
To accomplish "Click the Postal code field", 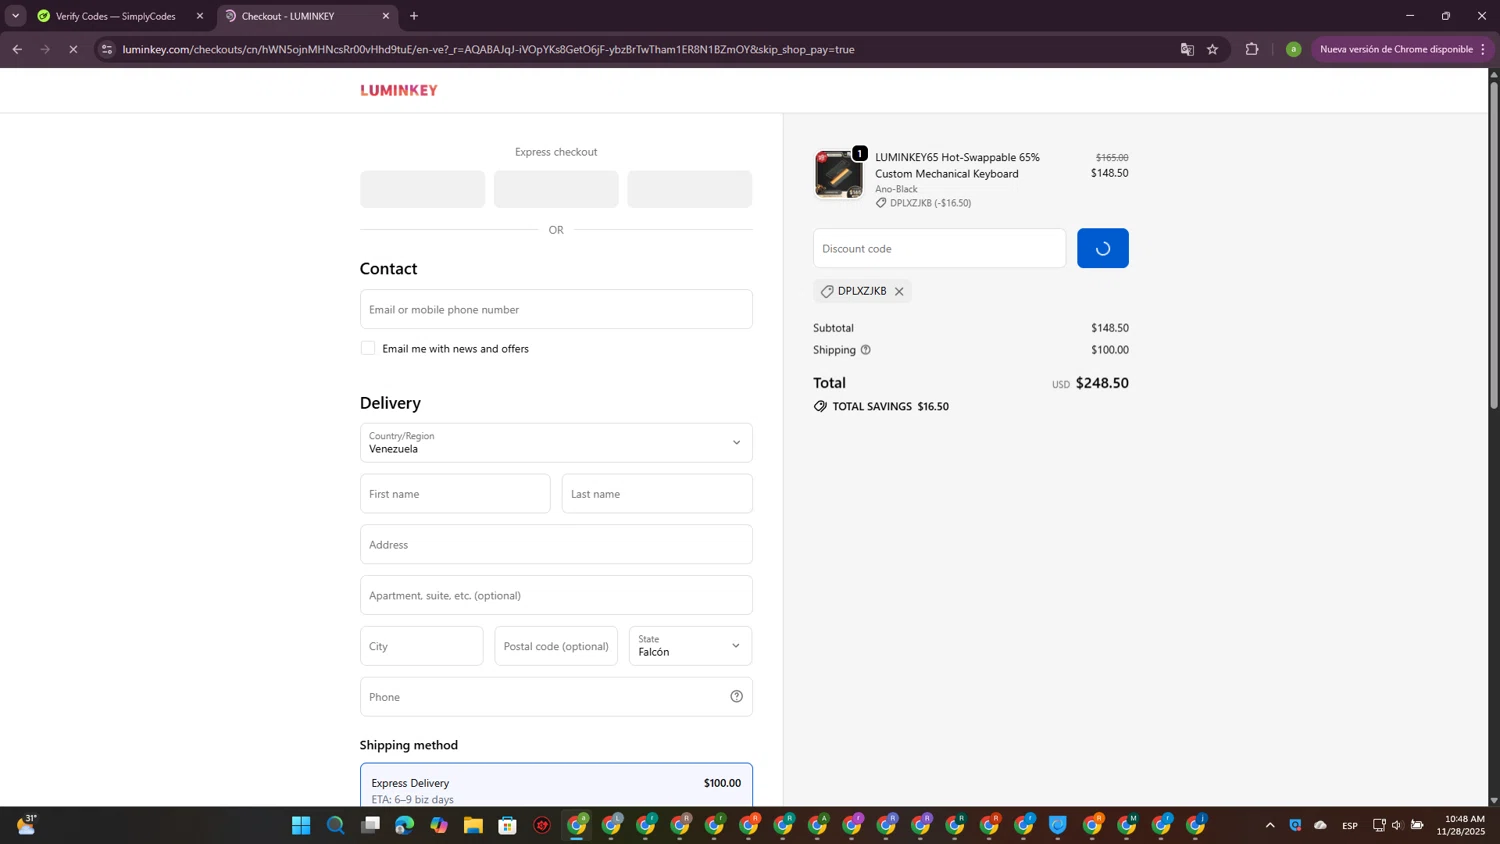I will [556, 646].
